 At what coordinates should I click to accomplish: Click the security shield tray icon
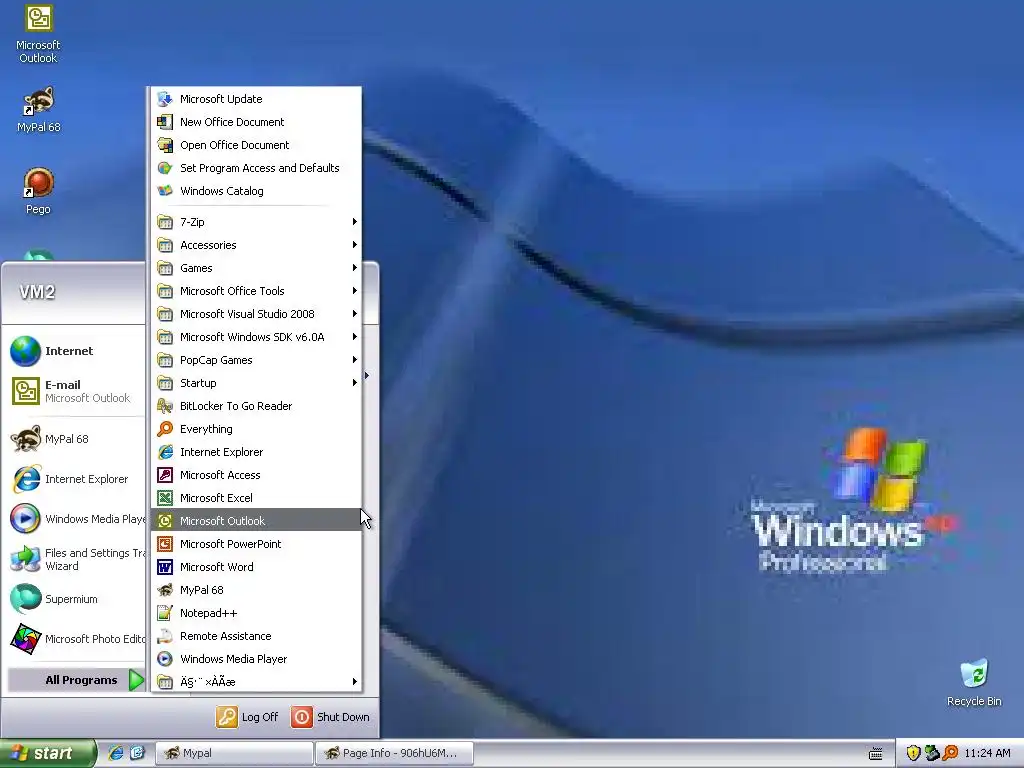(913, 753)
